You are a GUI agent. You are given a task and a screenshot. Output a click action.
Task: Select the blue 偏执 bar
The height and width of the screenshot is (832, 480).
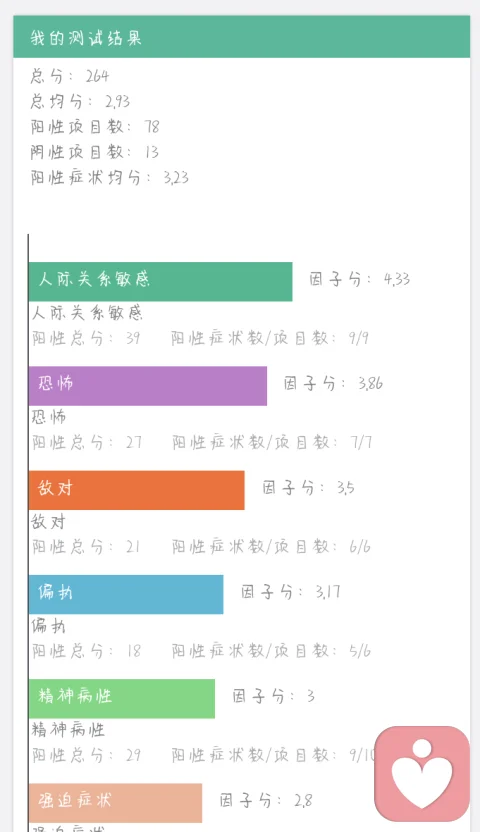(126, 594)
